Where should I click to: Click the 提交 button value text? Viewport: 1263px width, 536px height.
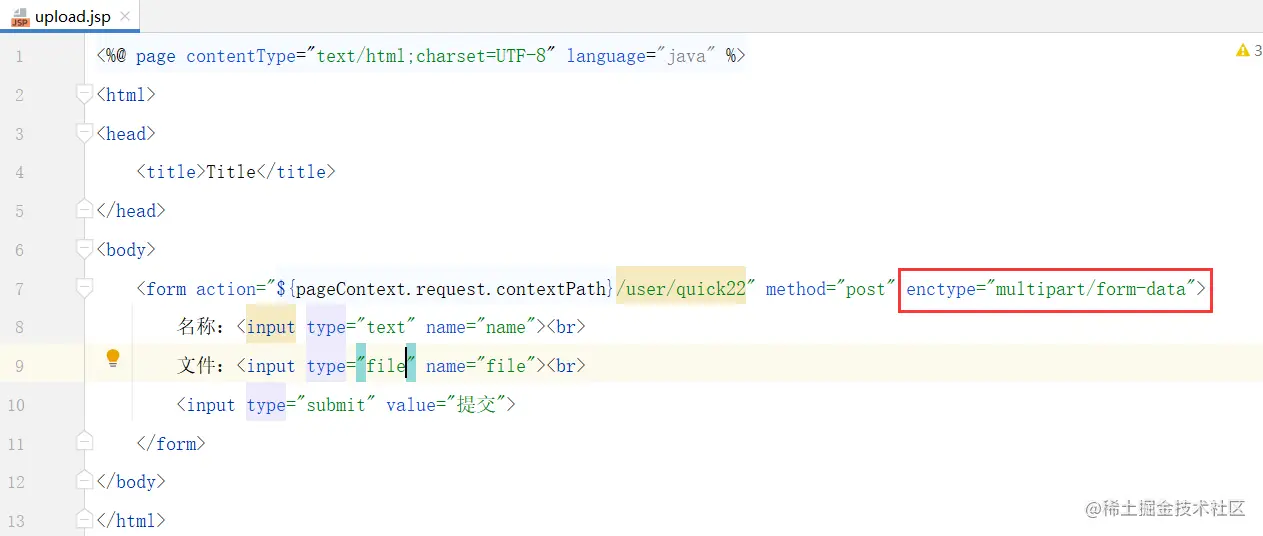[476, 405]
